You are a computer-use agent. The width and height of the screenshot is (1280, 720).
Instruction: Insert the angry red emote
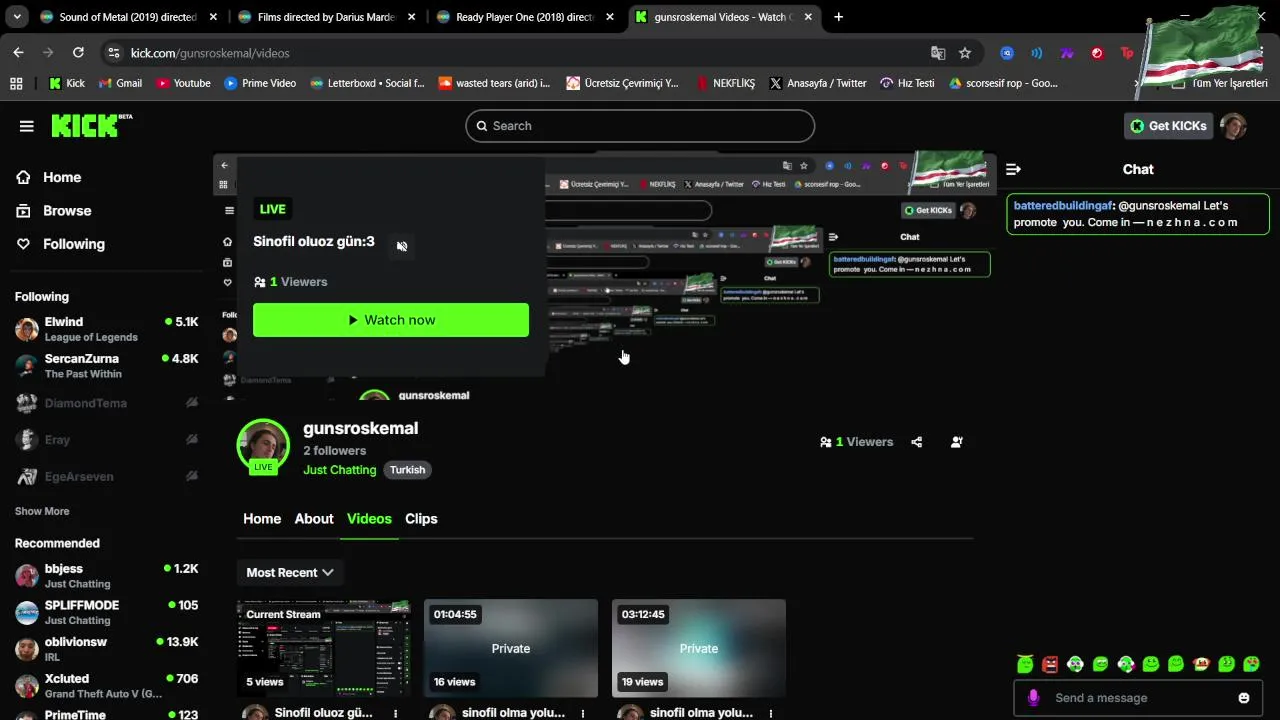pos(1050,664)
